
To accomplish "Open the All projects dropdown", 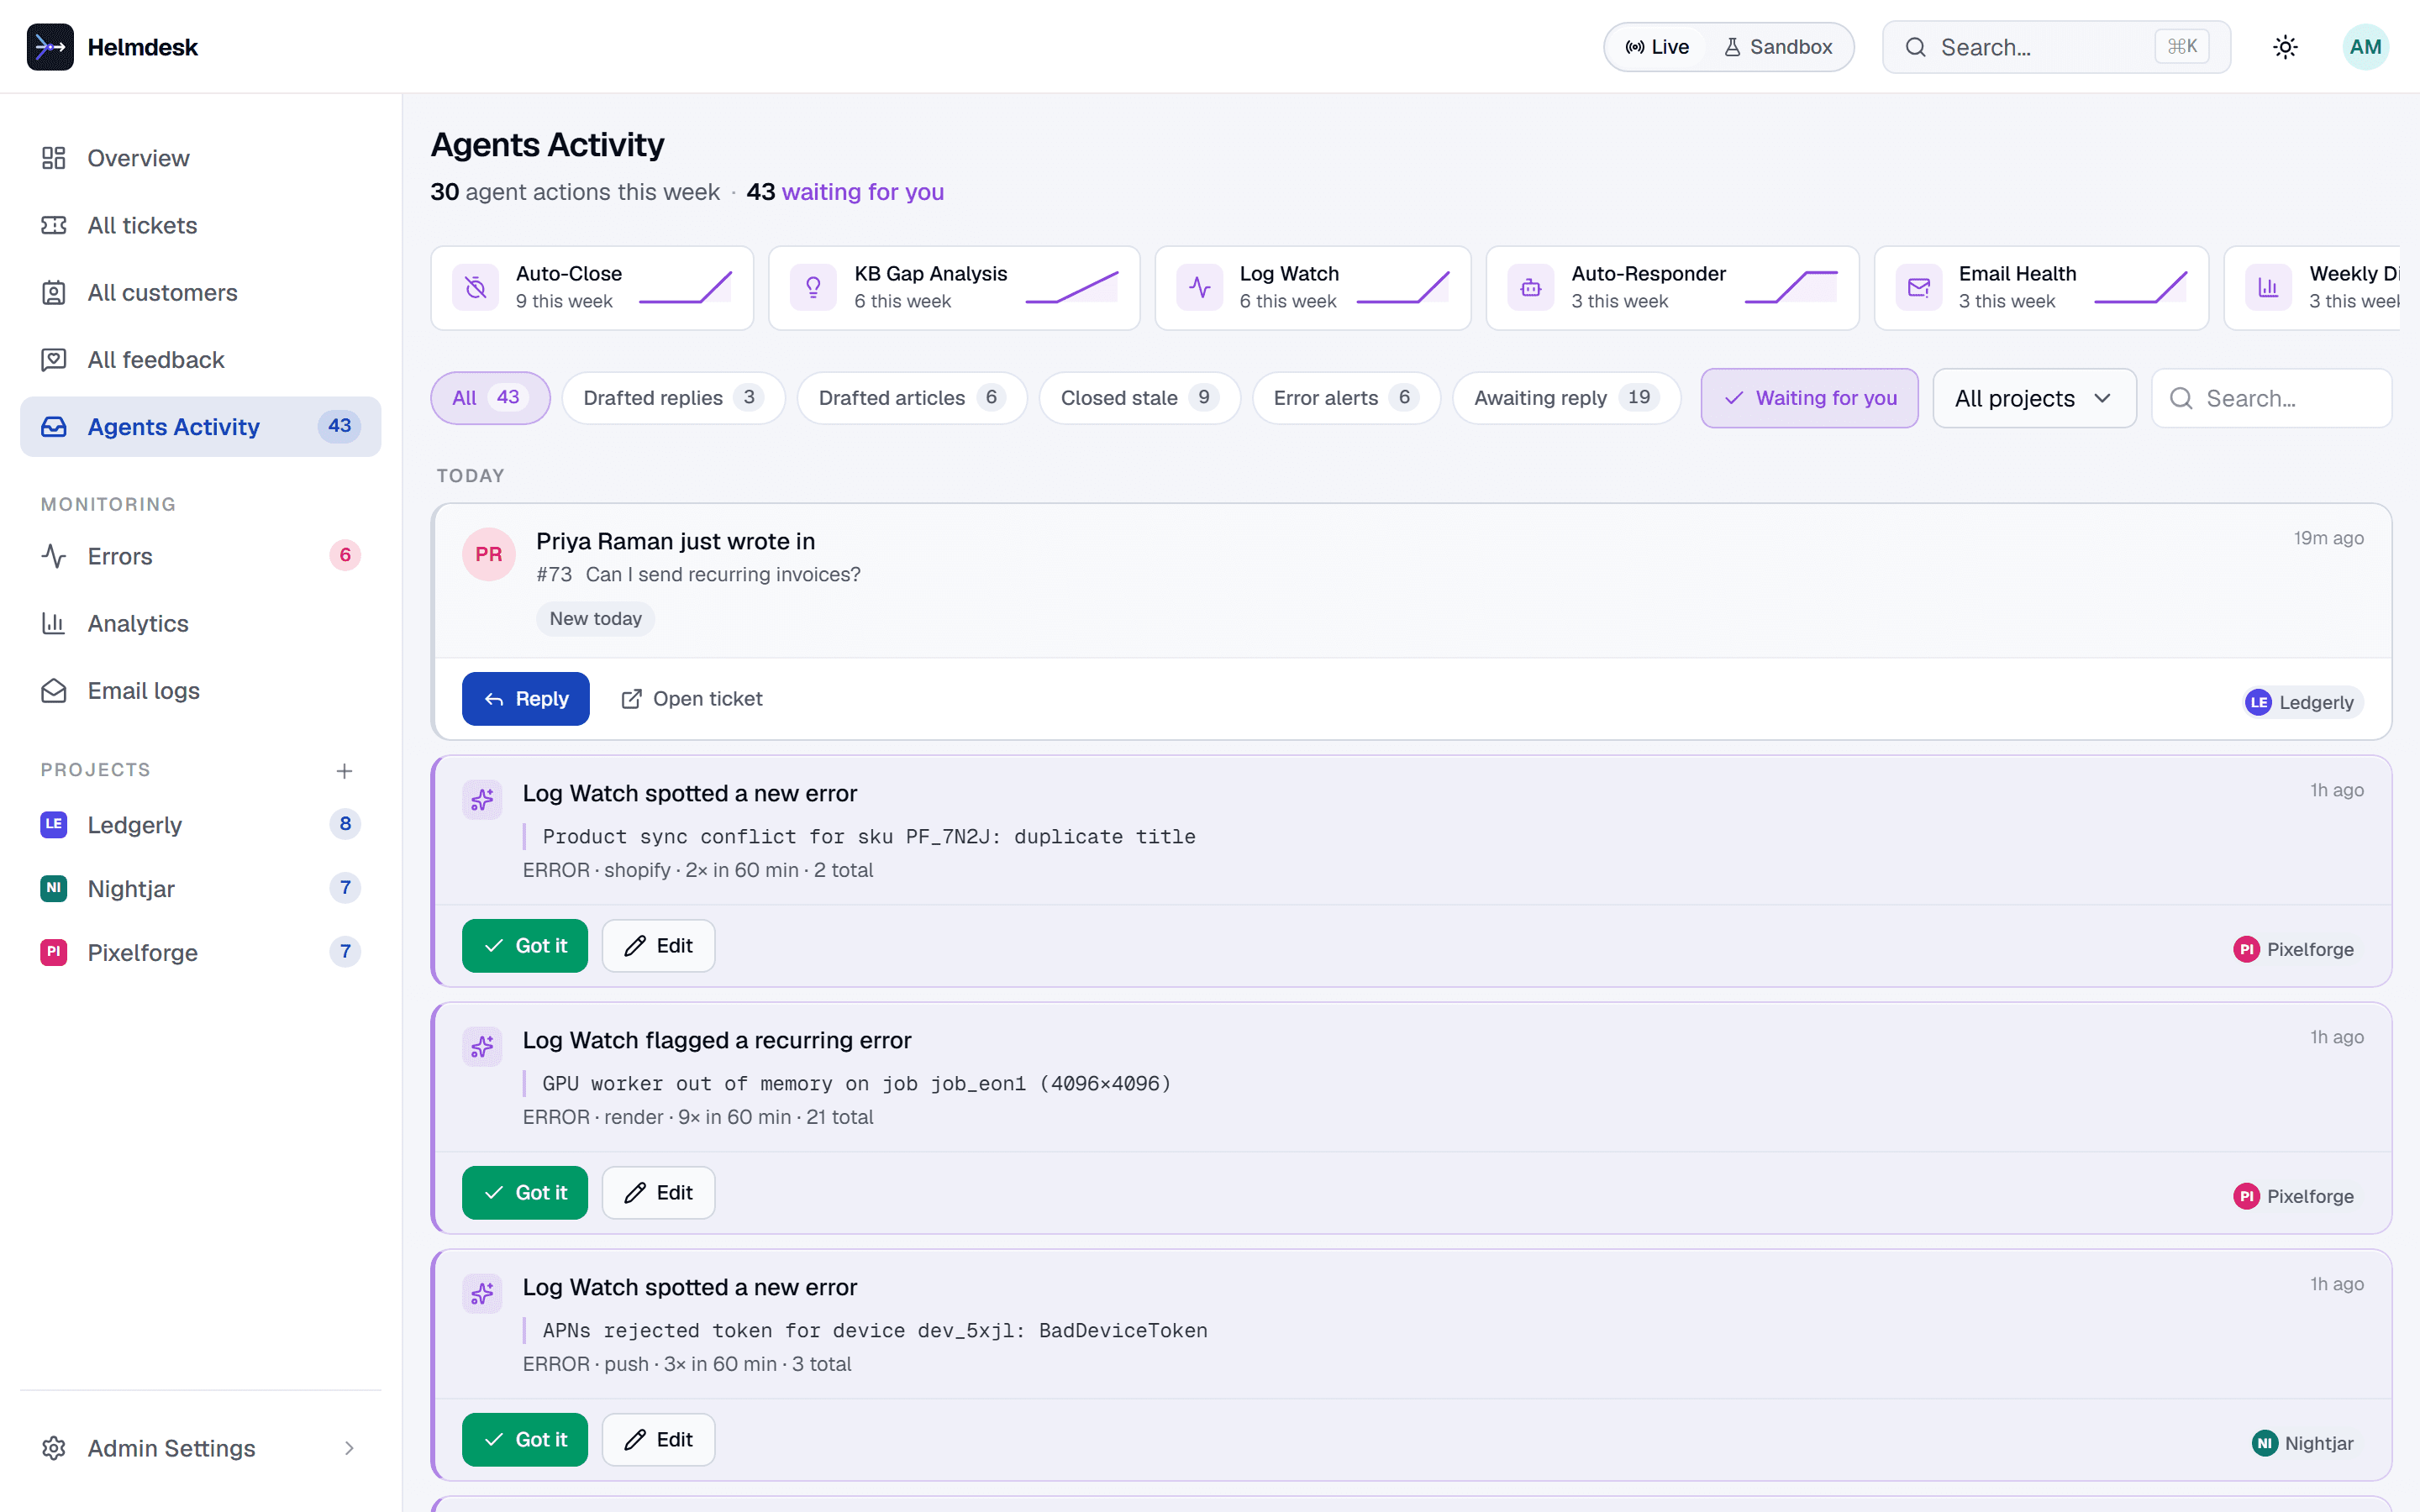I will (x=2034, y=398).
